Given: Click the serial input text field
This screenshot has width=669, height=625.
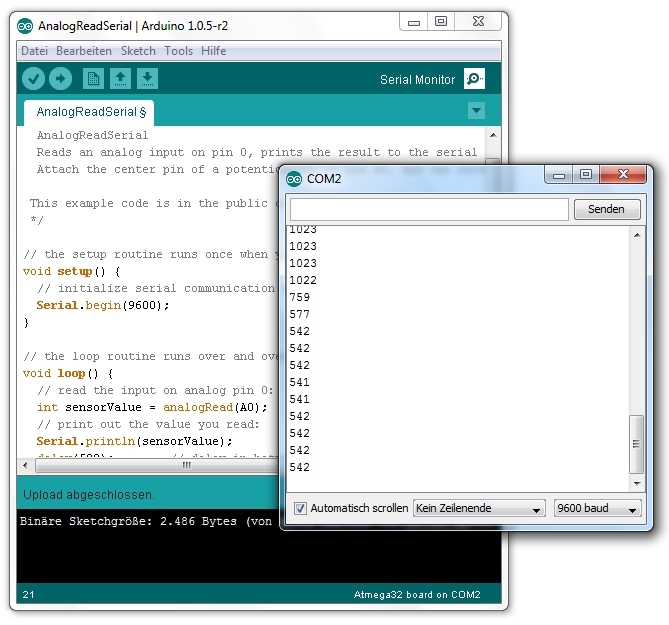Looking at the screenshot, I should coord(428,209).
